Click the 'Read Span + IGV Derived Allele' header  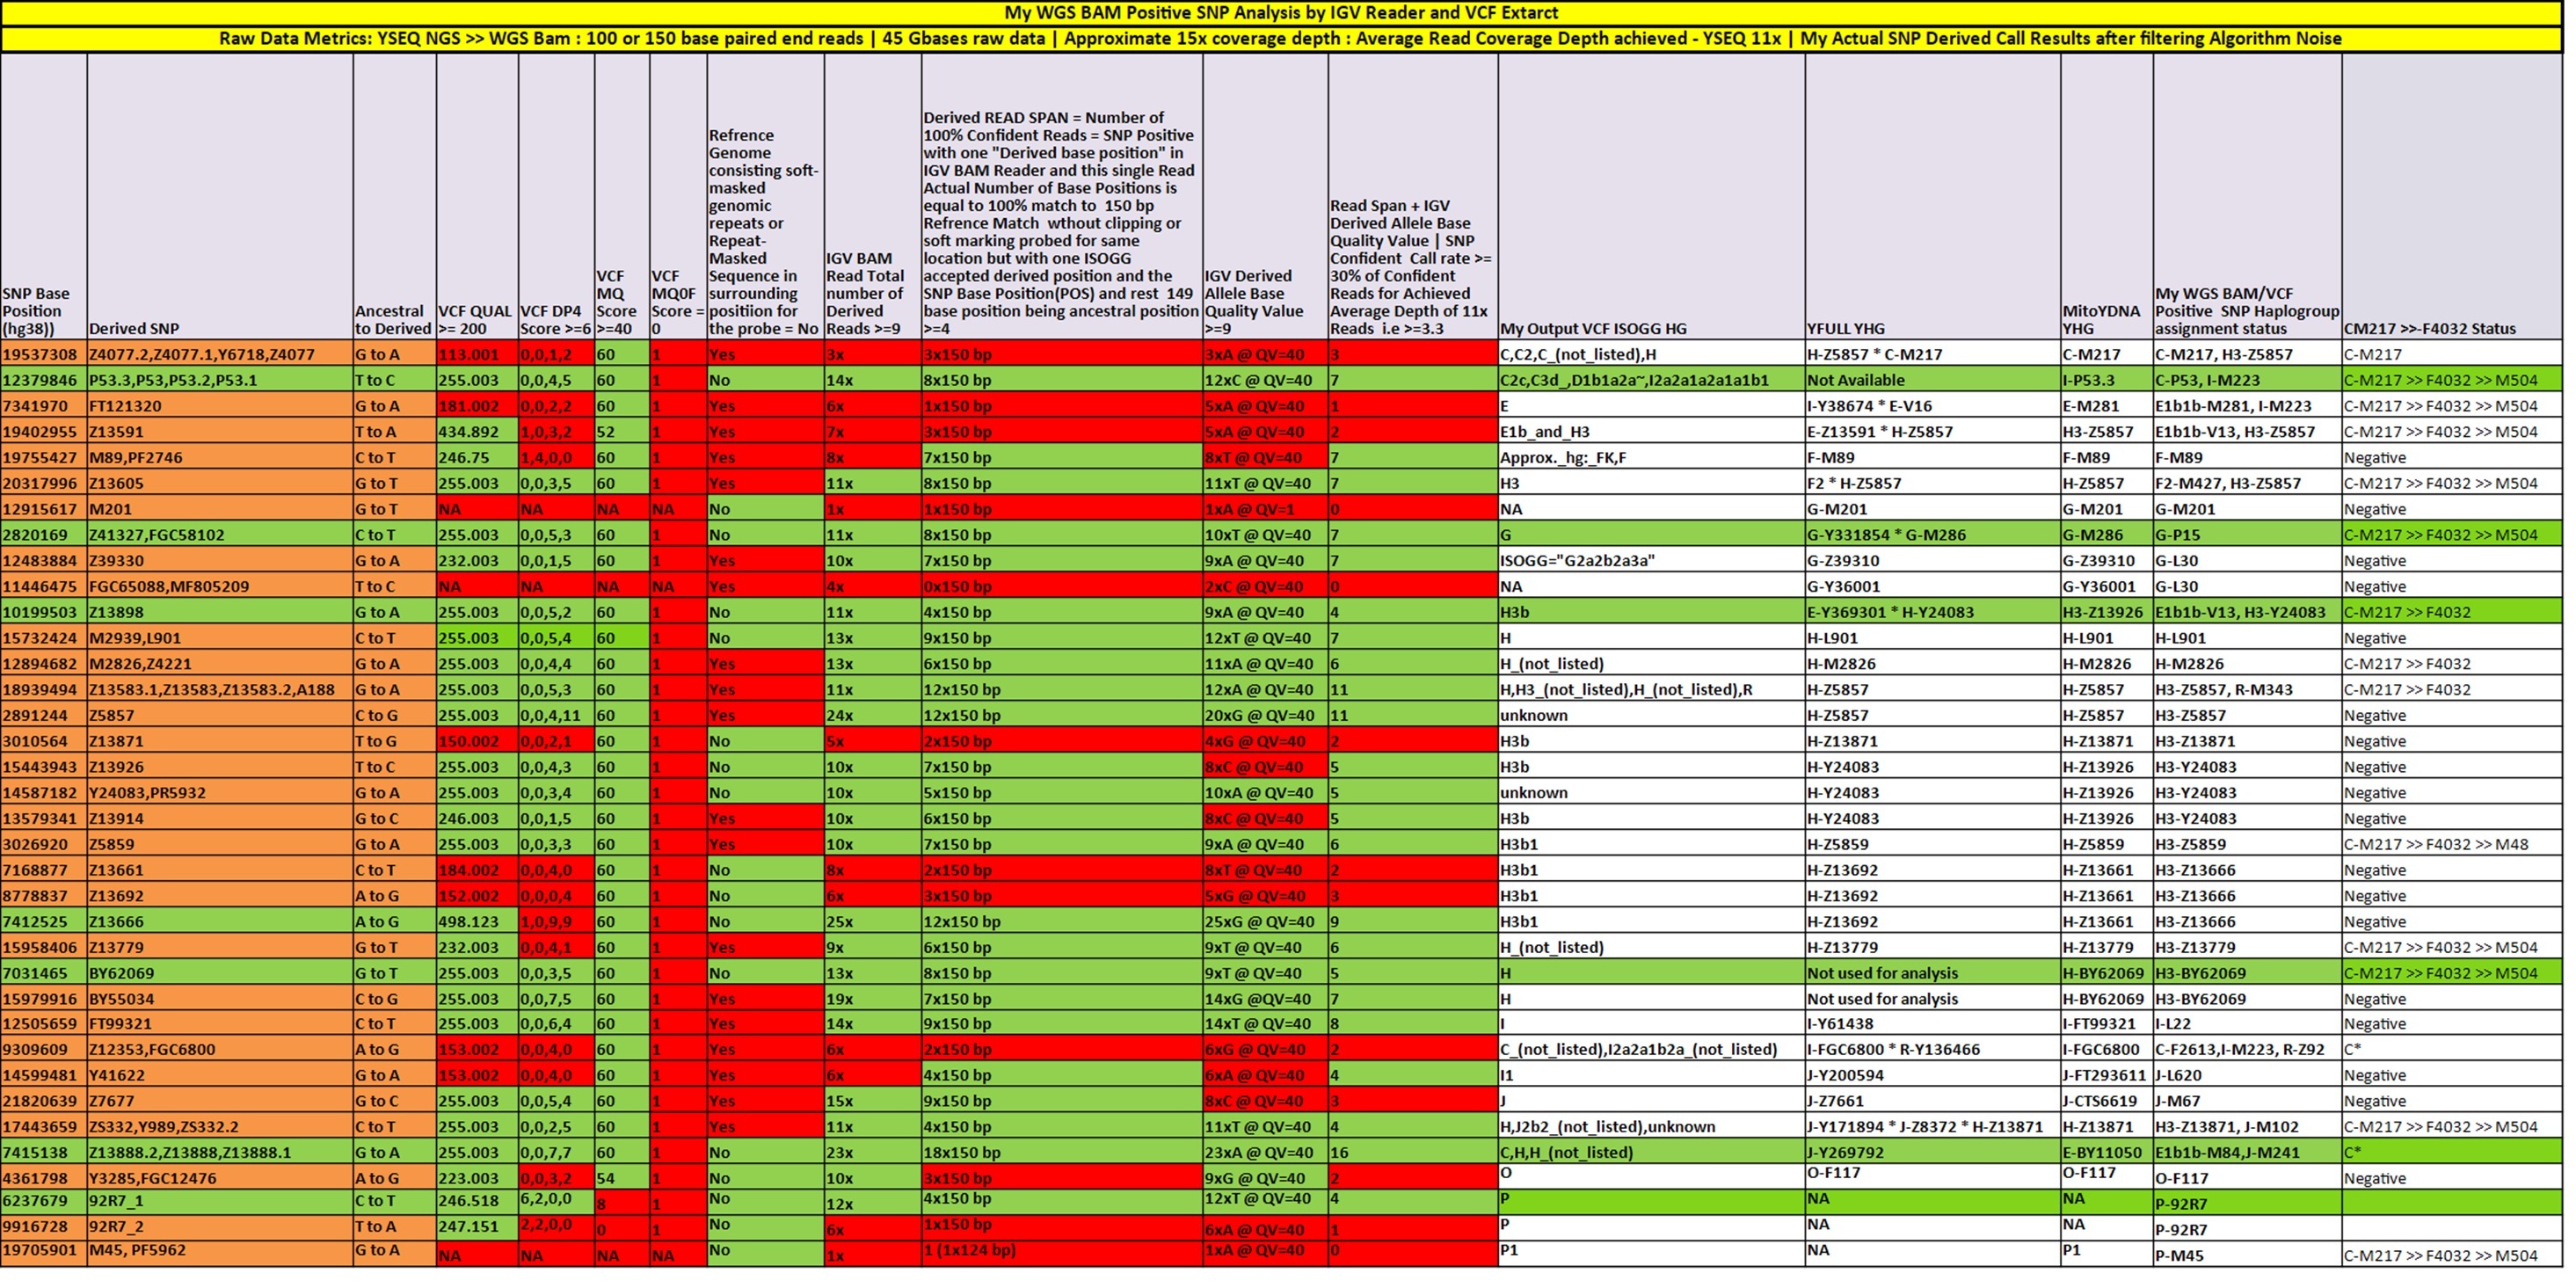click(1412, 197)
